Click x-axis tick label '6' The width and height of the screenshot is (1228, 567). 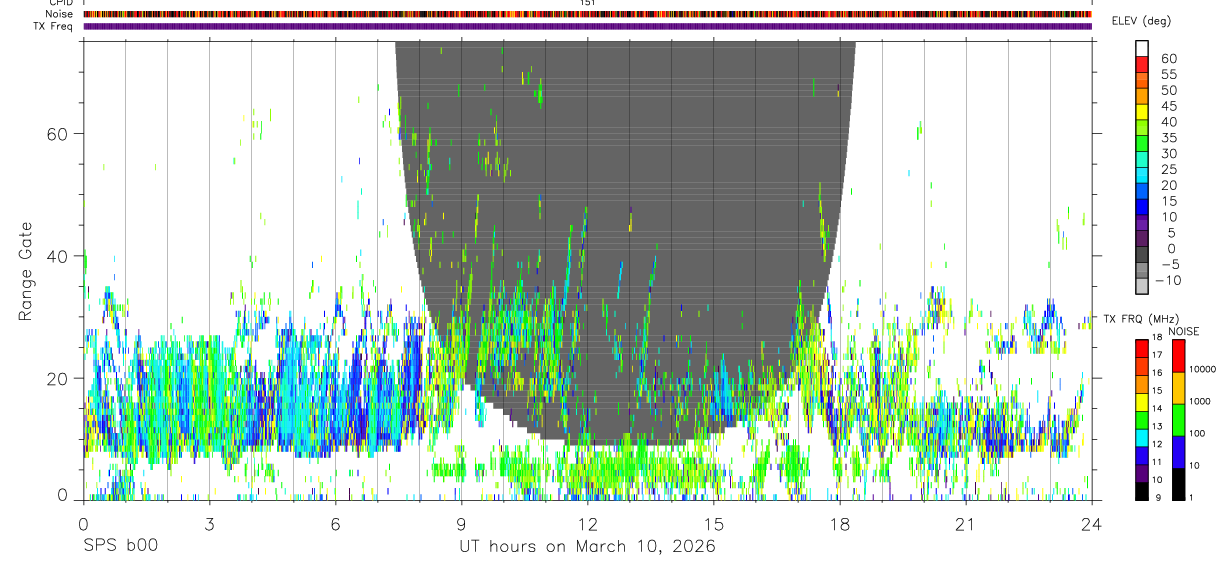tap(336, 523)
